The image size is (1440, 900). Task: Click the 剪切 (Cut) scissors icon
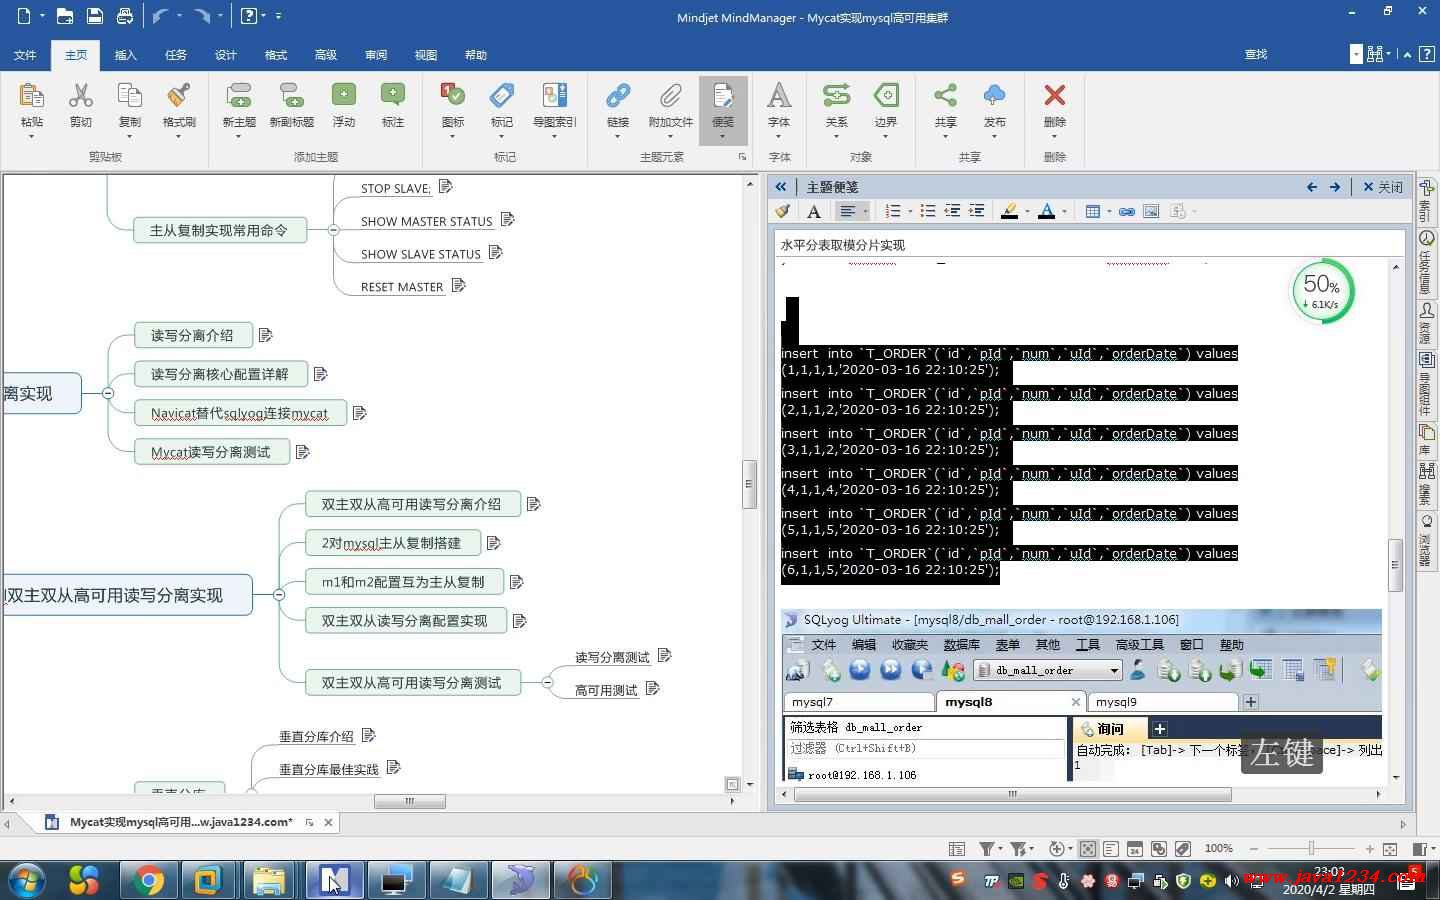point(81,96)
